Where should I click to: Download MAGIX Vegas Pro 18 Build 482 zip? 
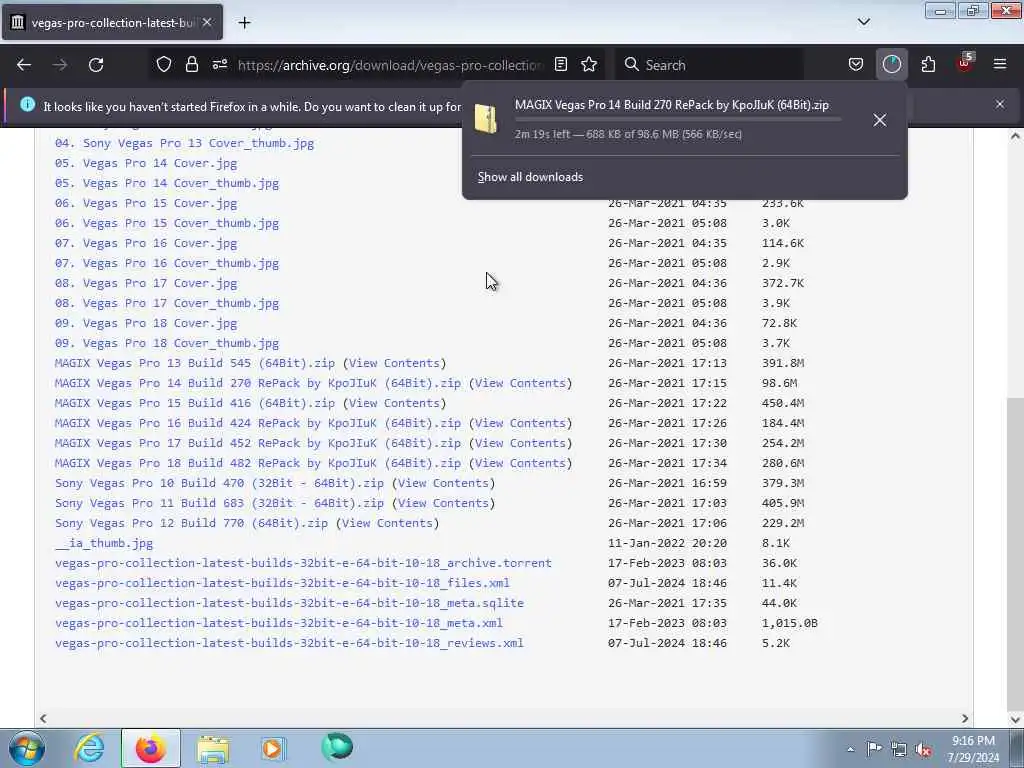(x=258, y=463)
